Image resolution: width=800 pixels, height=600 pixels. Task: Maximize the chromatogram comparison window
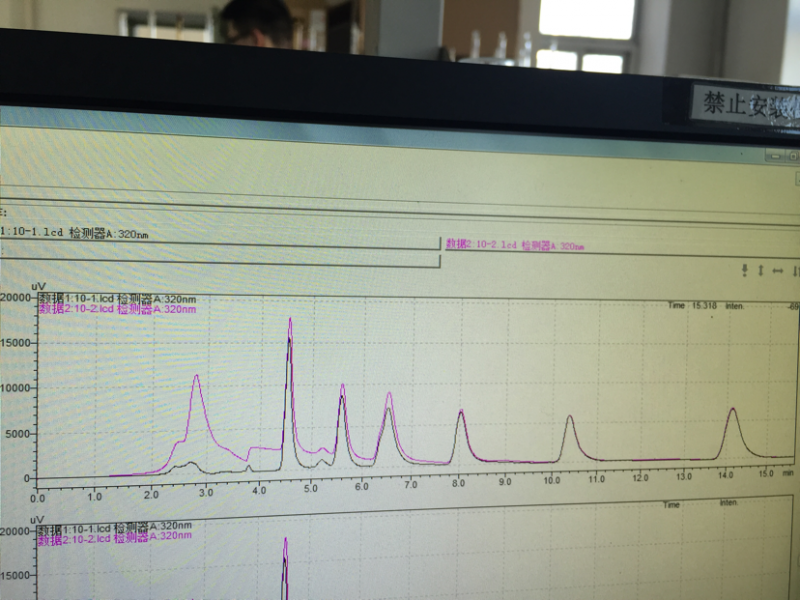coord(793,156)
